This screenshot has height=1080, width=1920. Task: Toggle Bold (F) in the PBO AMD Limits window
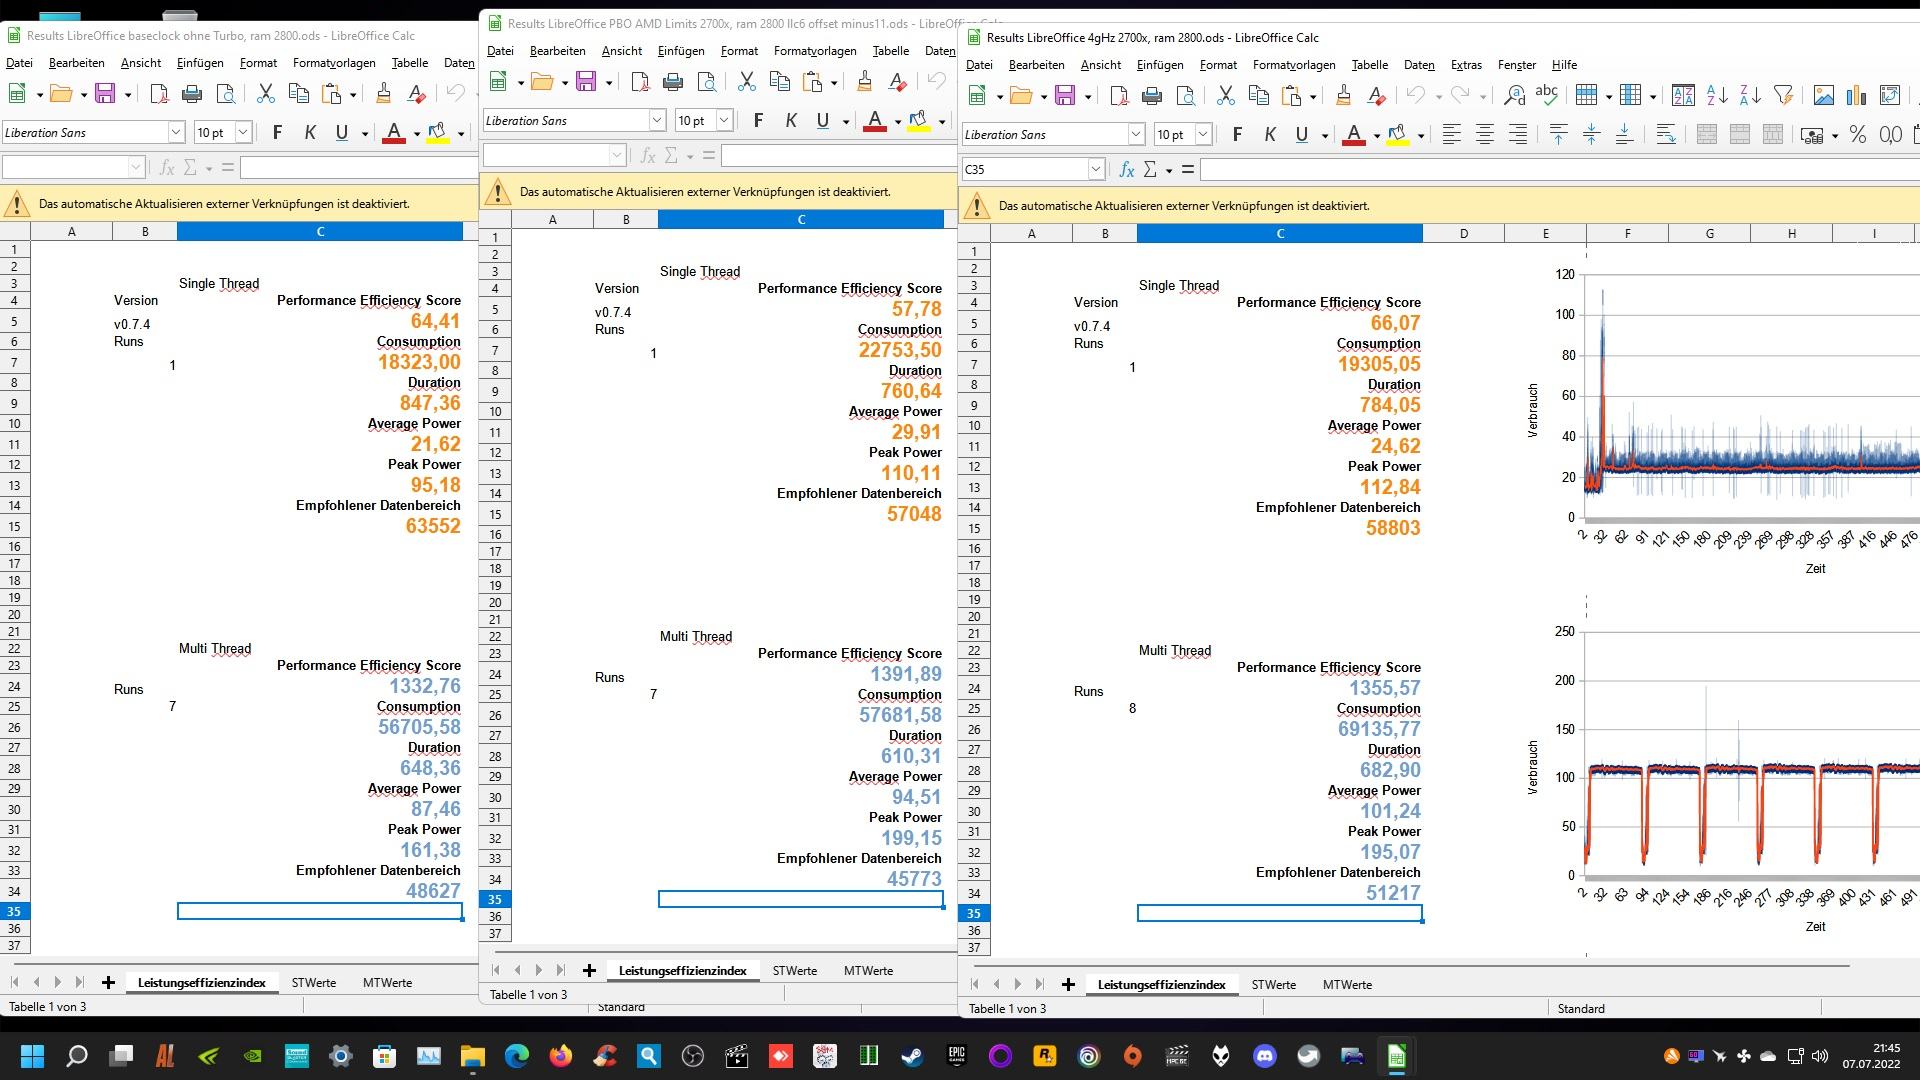click(758, 120)
